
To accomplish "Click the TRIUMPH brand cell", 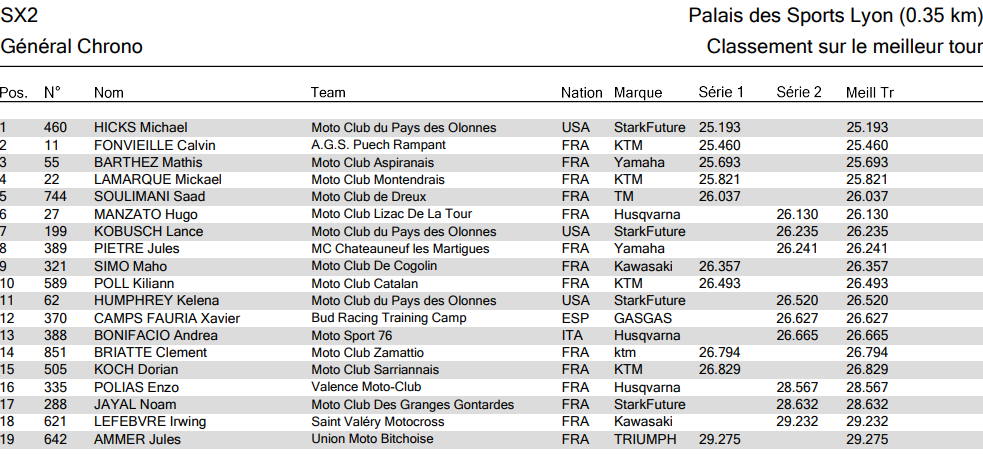I will coord(645,439).
